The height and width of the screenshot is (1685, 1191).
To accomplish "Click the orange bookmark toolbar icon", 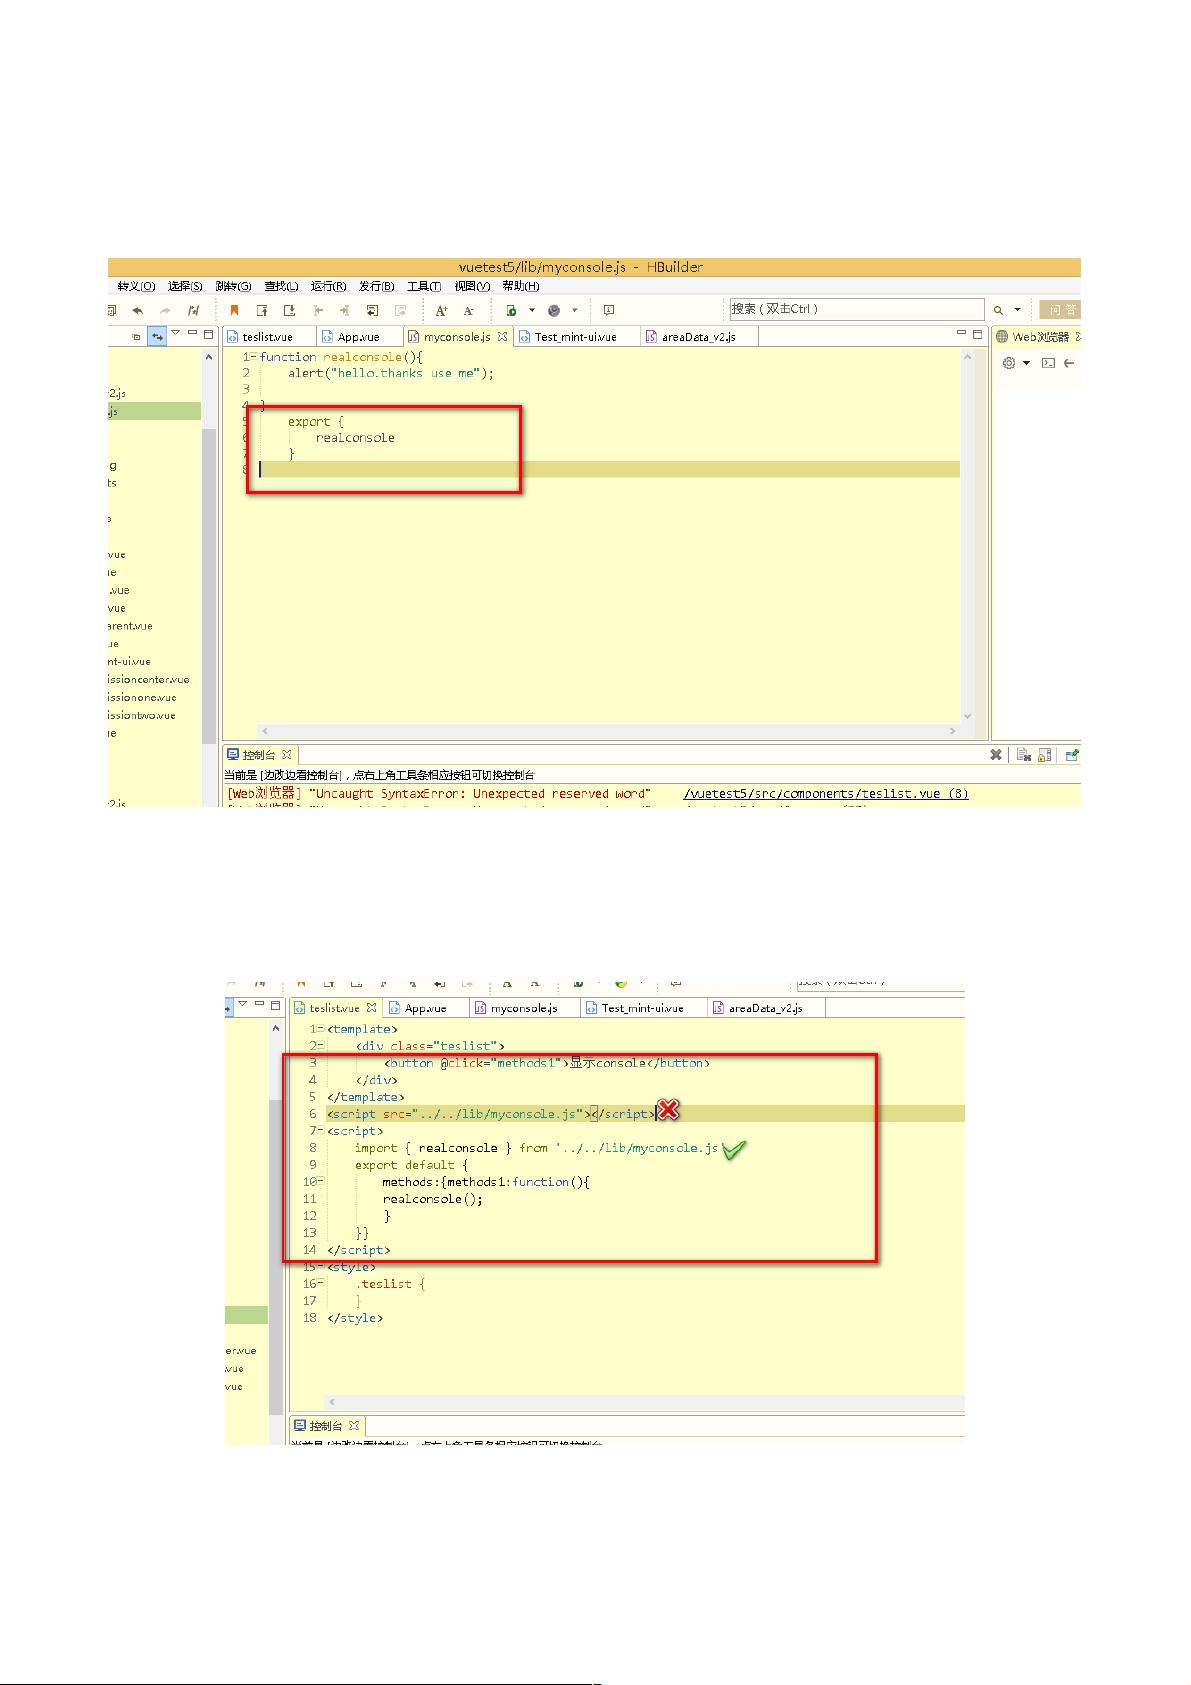I will tap(235, 310).
